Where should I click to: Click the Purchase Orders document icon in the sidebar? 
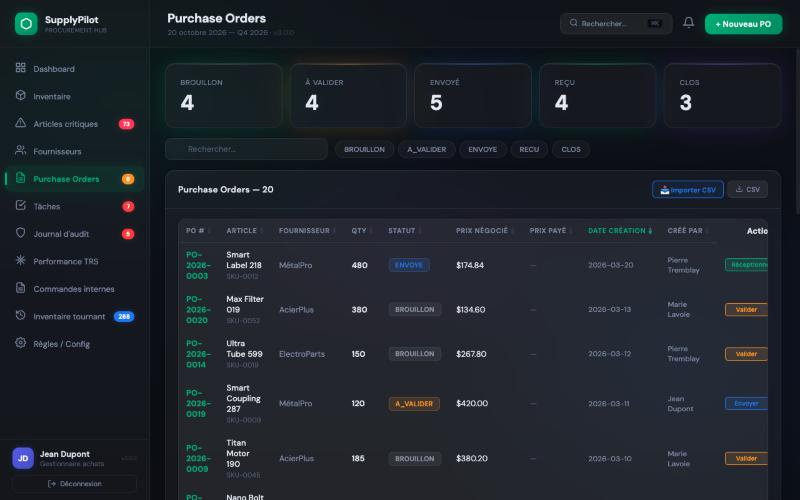(20, 178)
